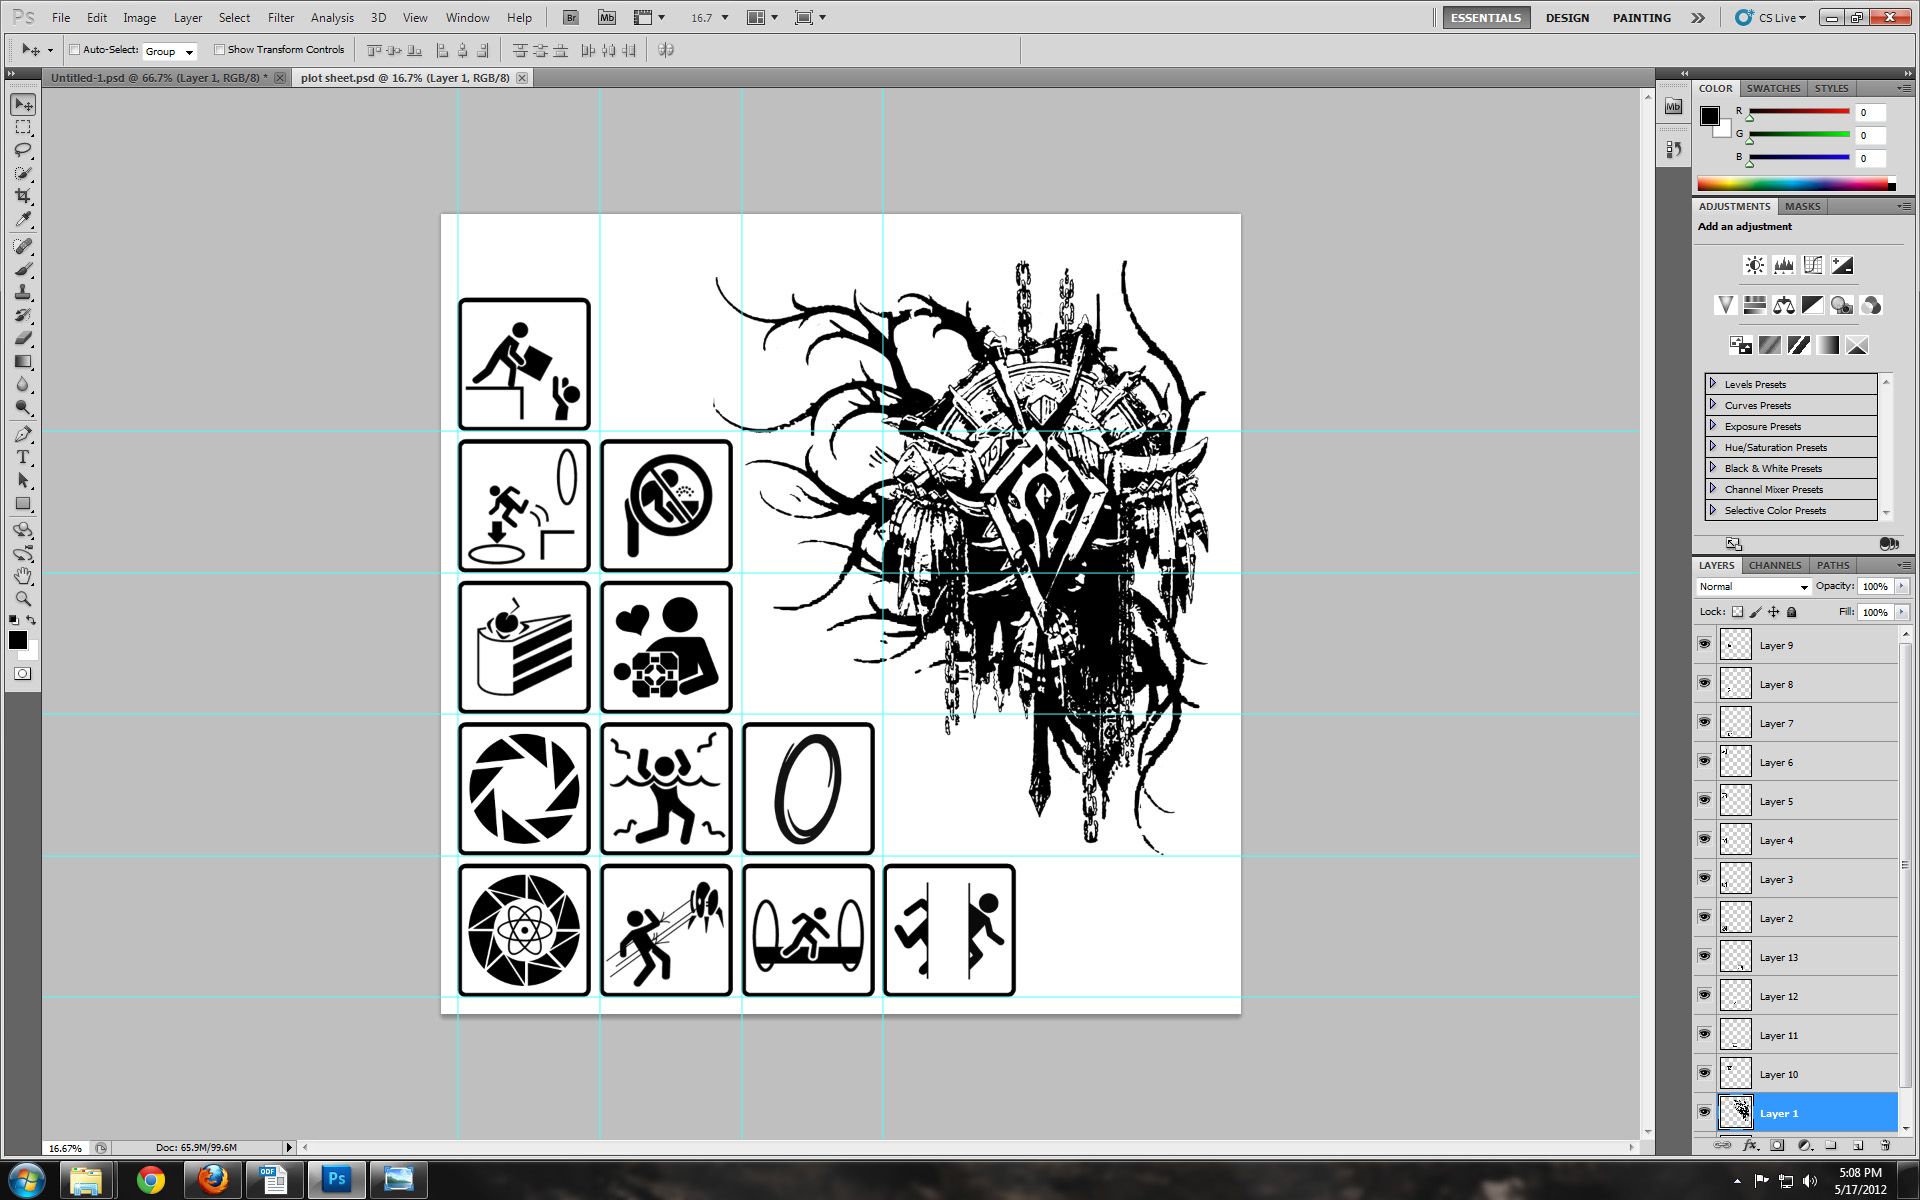Launch Bridge from the Br icon
This screenshot has height=1200, width=1920.
(570, 17)
